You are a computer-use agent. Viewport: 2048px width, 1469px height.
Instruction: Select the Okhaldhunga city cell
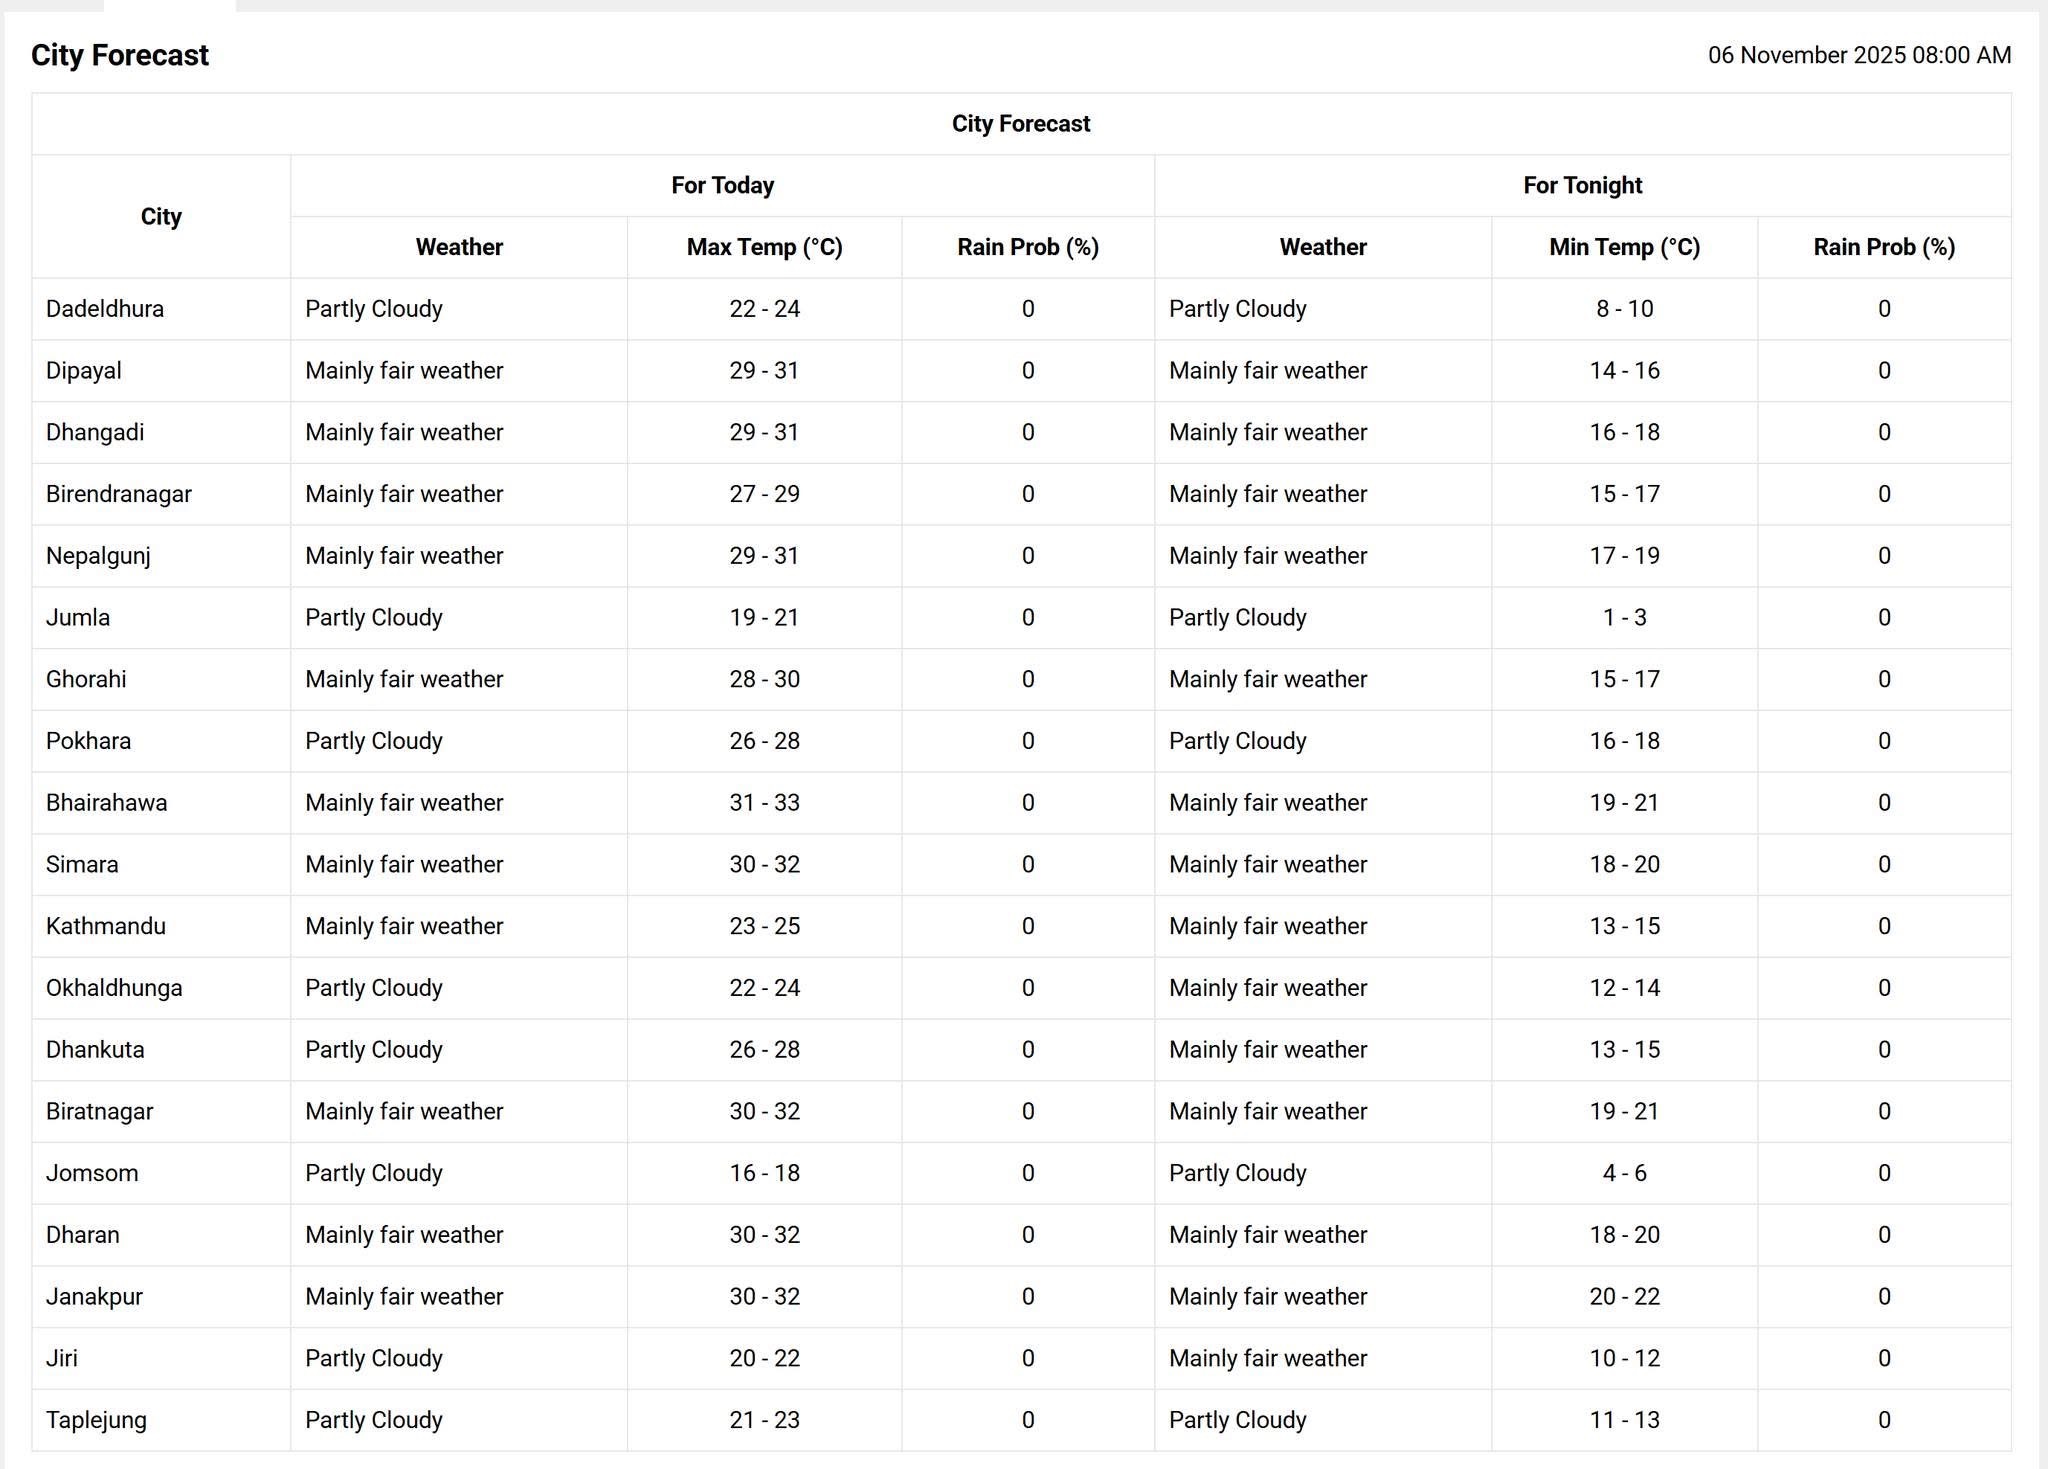[x=114, y=988]
